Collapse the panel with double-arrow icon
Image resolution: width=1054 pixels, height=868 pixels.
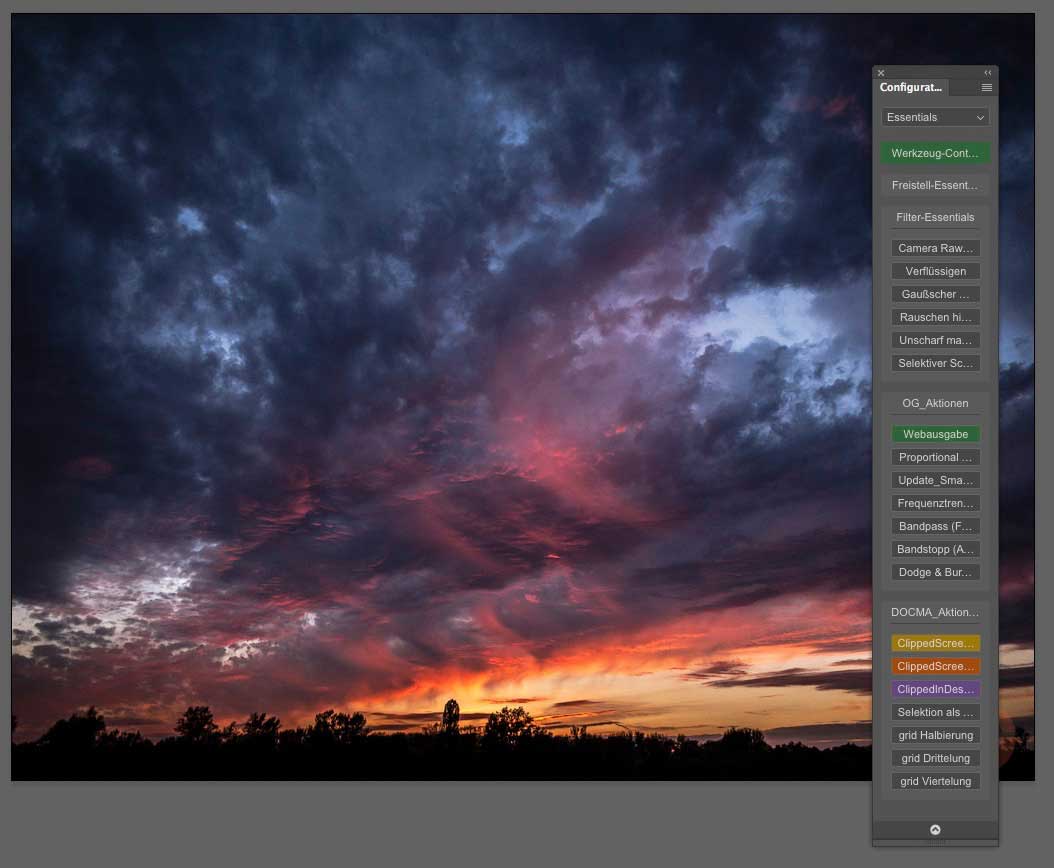(988, 73)
